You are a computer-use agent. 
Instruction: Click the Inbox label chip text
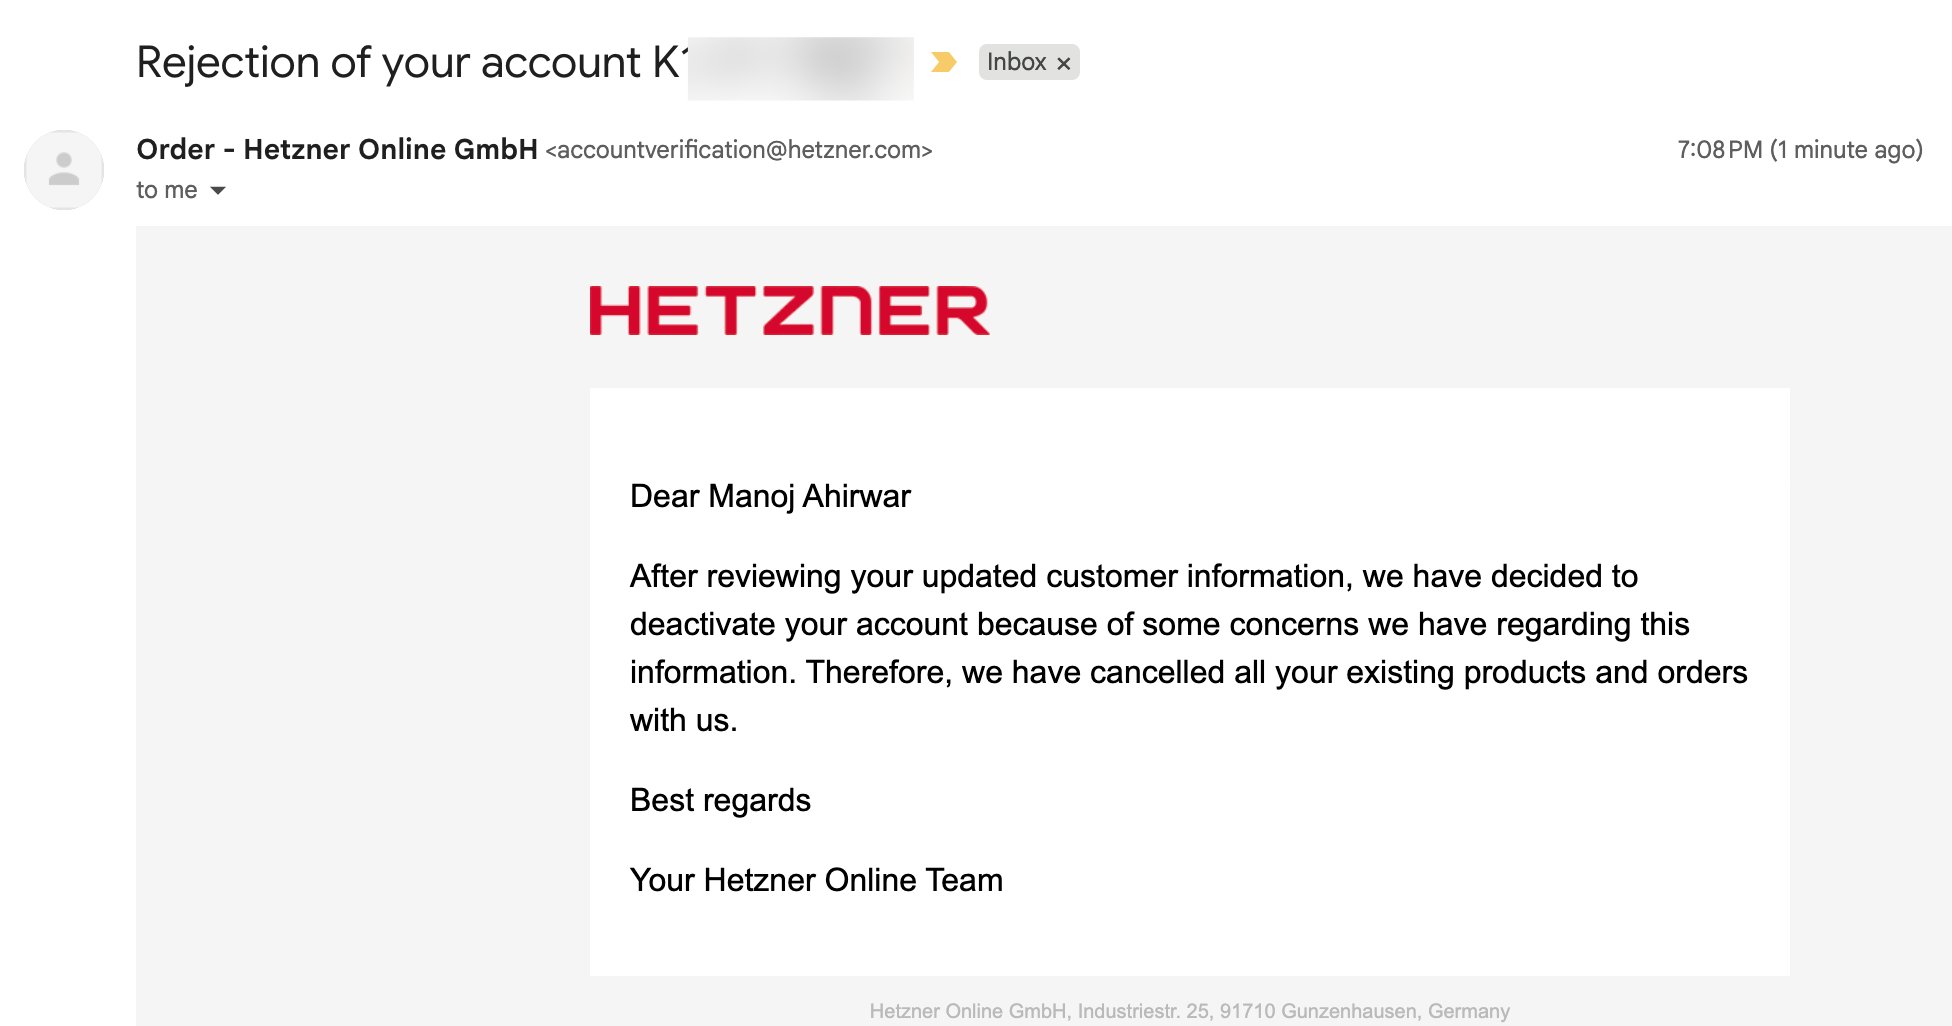(1016, 62)
